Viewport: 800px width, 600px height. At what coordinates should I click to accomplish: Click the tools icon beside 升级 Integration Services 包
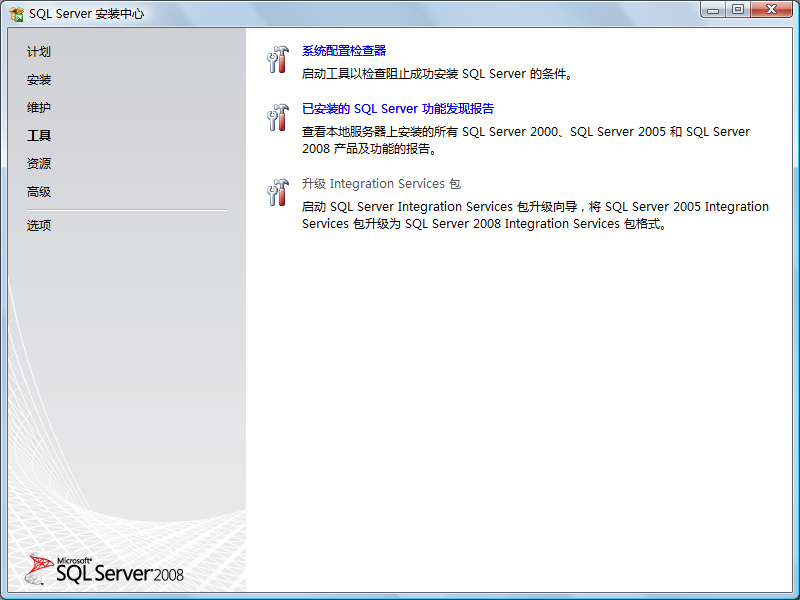click(278, 192)
